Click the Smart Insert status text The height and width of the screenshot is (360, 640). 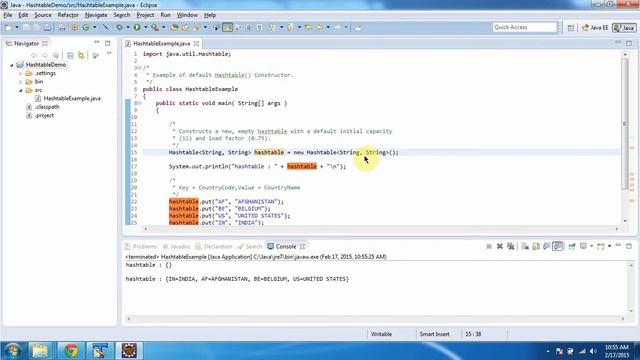[434, 334]
